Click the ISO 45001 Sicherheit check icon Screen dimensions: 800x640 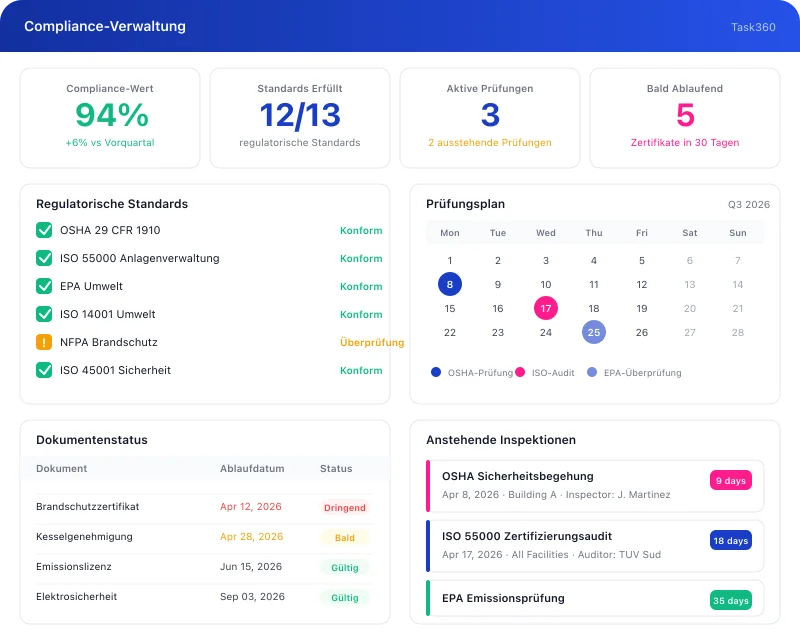pyautogui.click(x=44, y=370)
